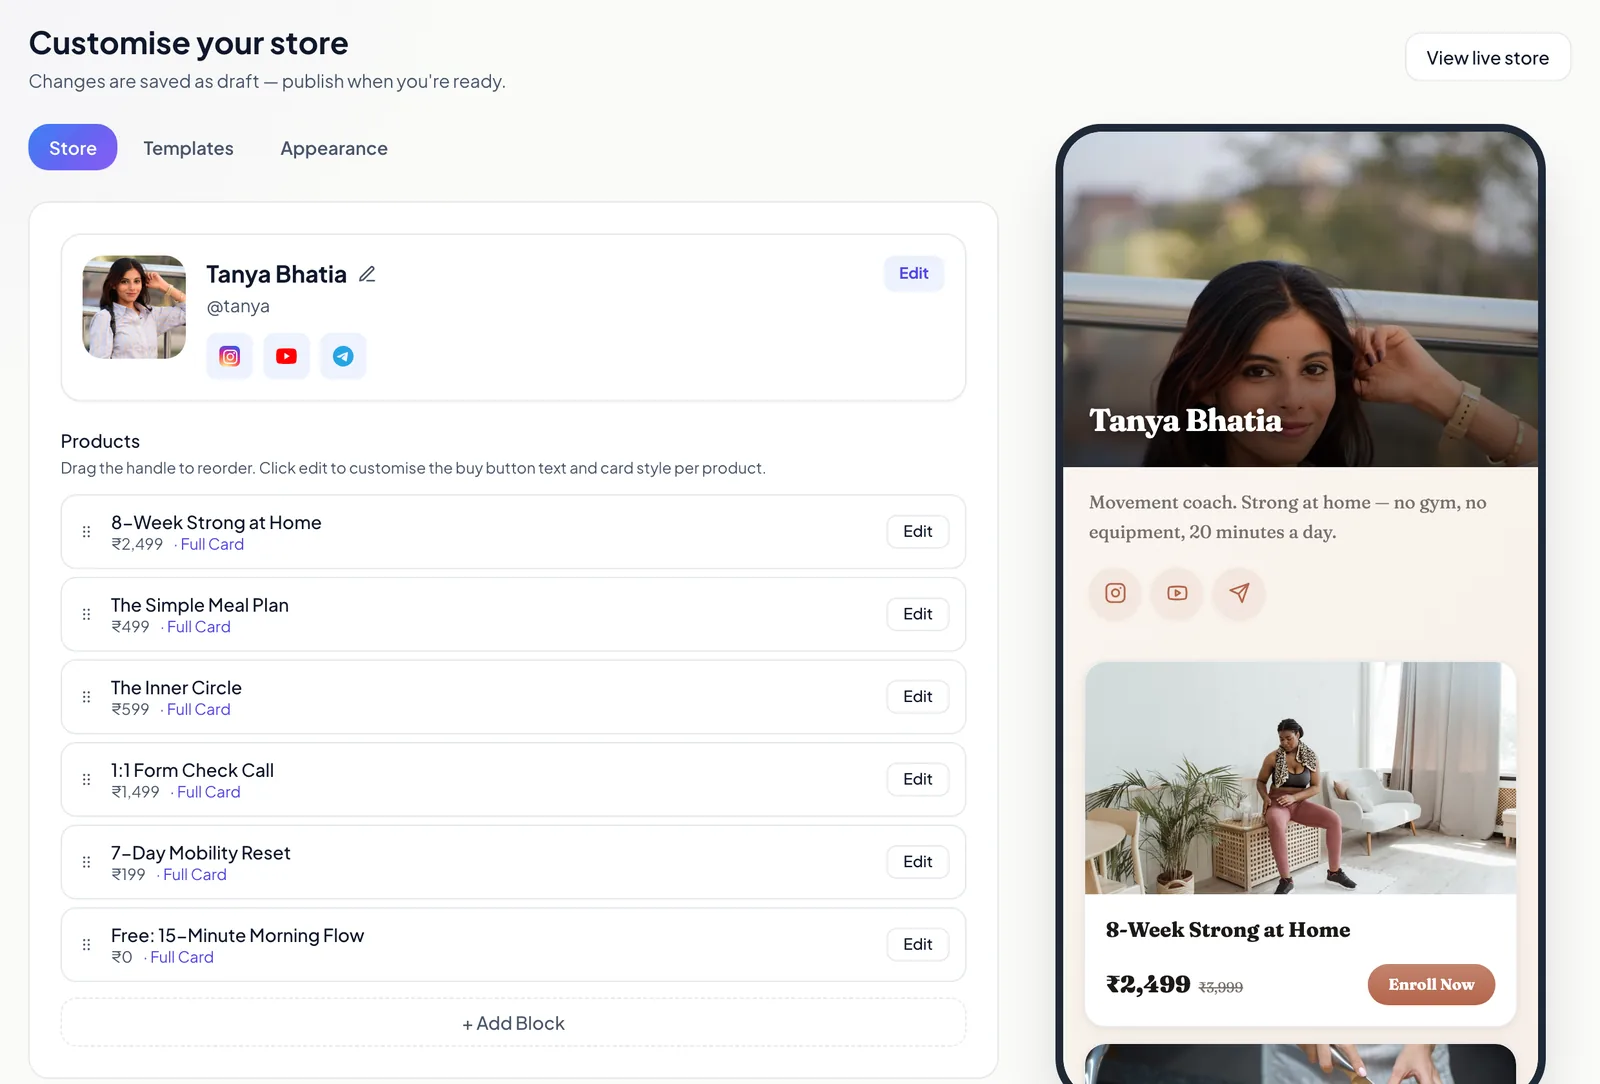Click View live store button
The image size is (1600, 1084).
coord(1487,58)
